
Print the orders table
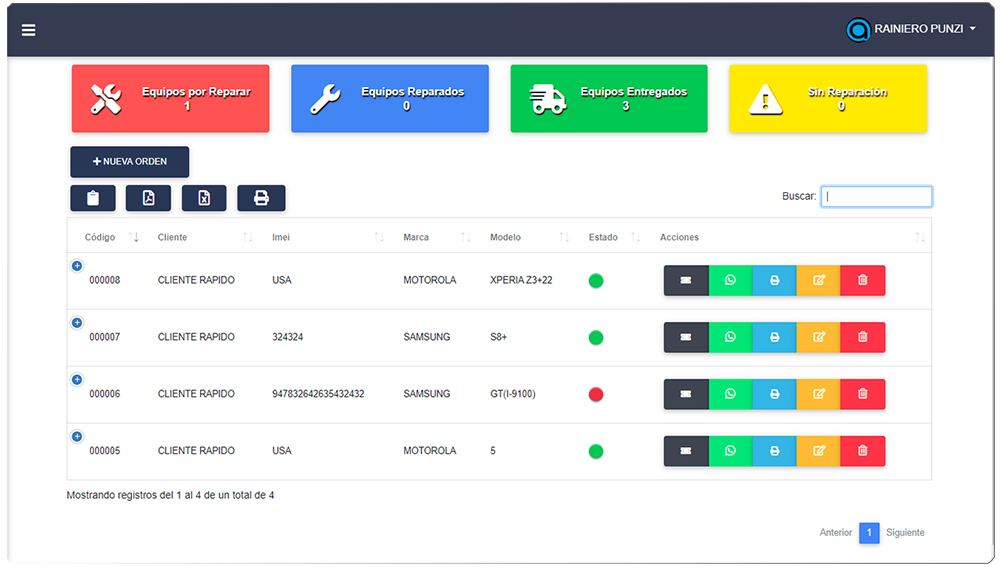261,198
